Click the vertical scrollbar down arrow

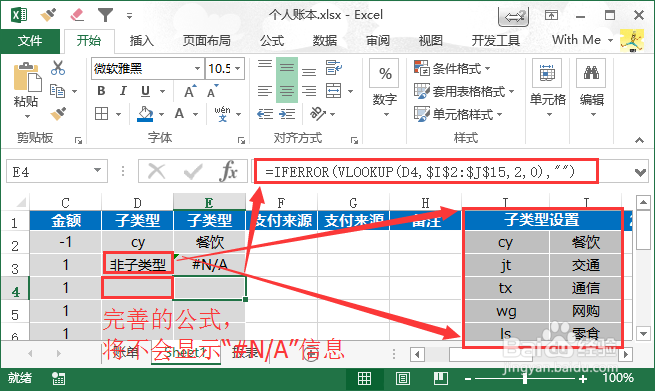[x=643, y=333]
